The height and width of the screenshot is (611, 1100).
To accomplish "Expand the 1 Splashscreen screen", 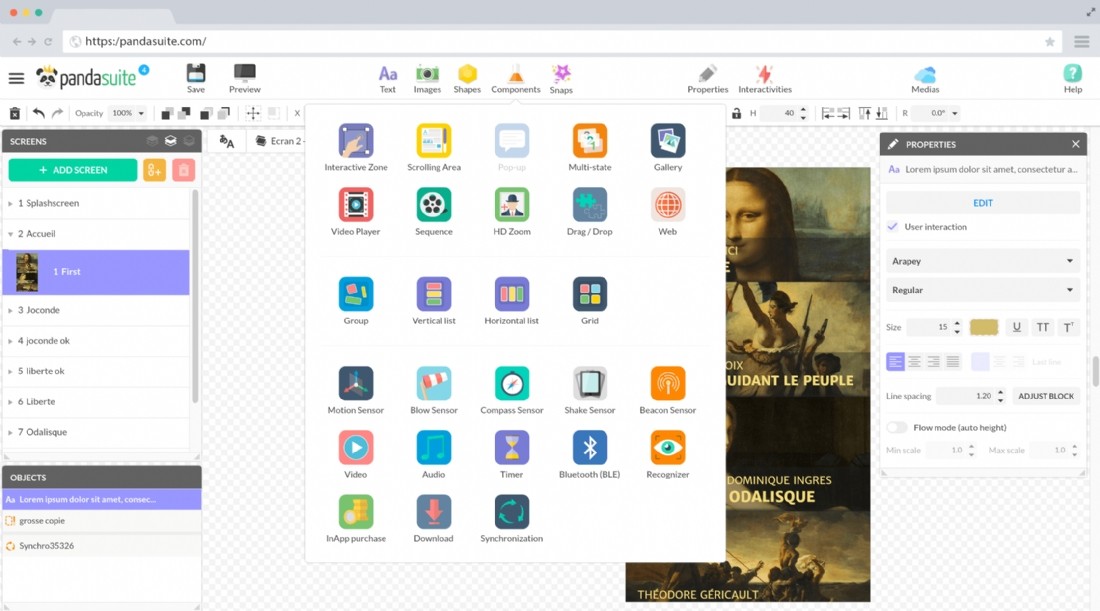I will click(x=11, y=203).
